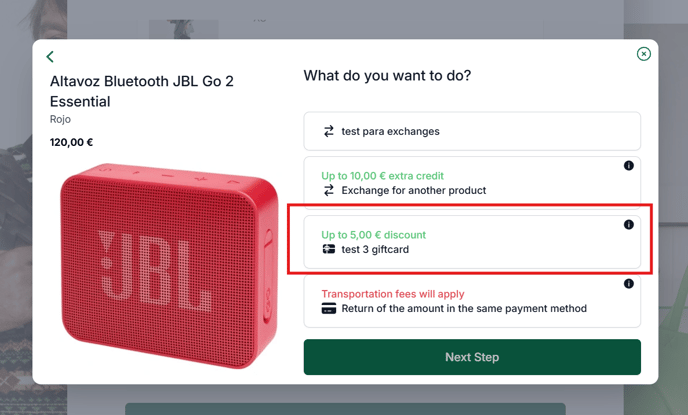688x415 pixels.
Task: Click the giftcard icon next to test 3
Action: [329, 249]
